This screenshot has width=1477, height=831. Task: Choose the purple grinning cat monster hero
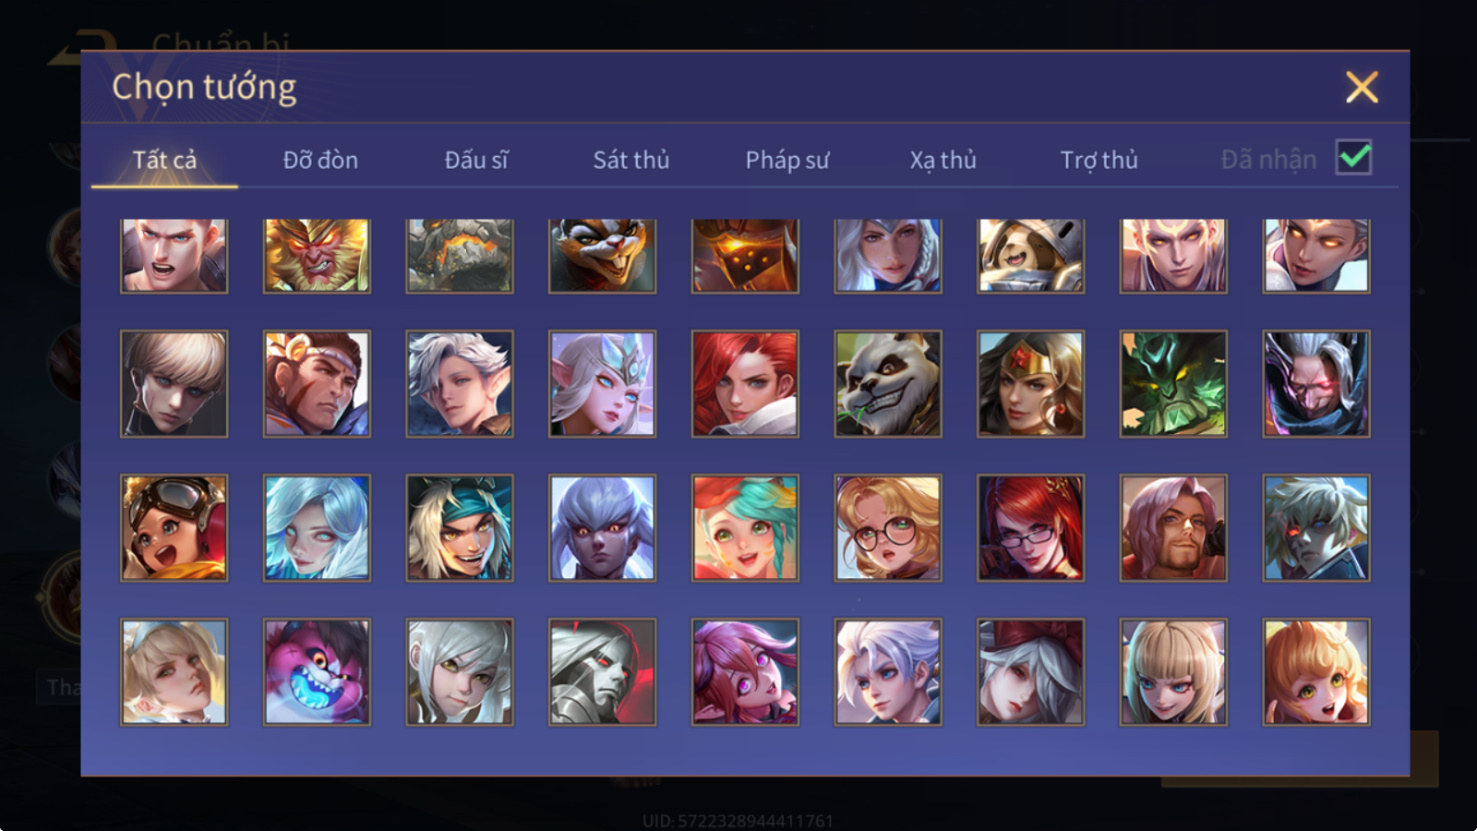[317, 672]
